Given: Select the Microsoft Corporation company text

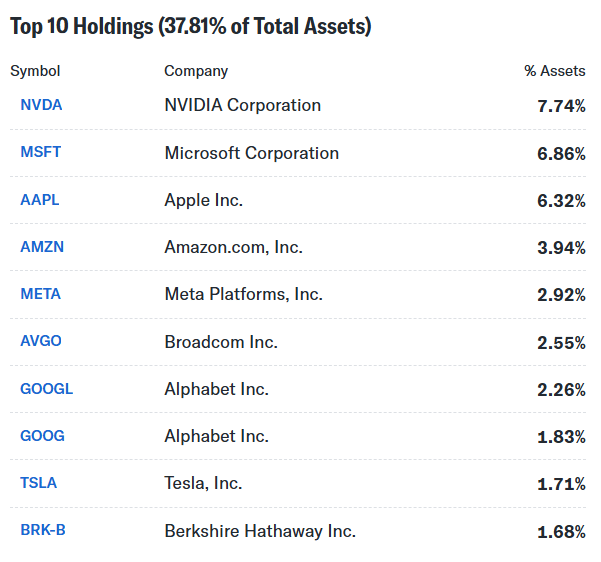Looking at the screenshot, I should click(x=252, y=153).
